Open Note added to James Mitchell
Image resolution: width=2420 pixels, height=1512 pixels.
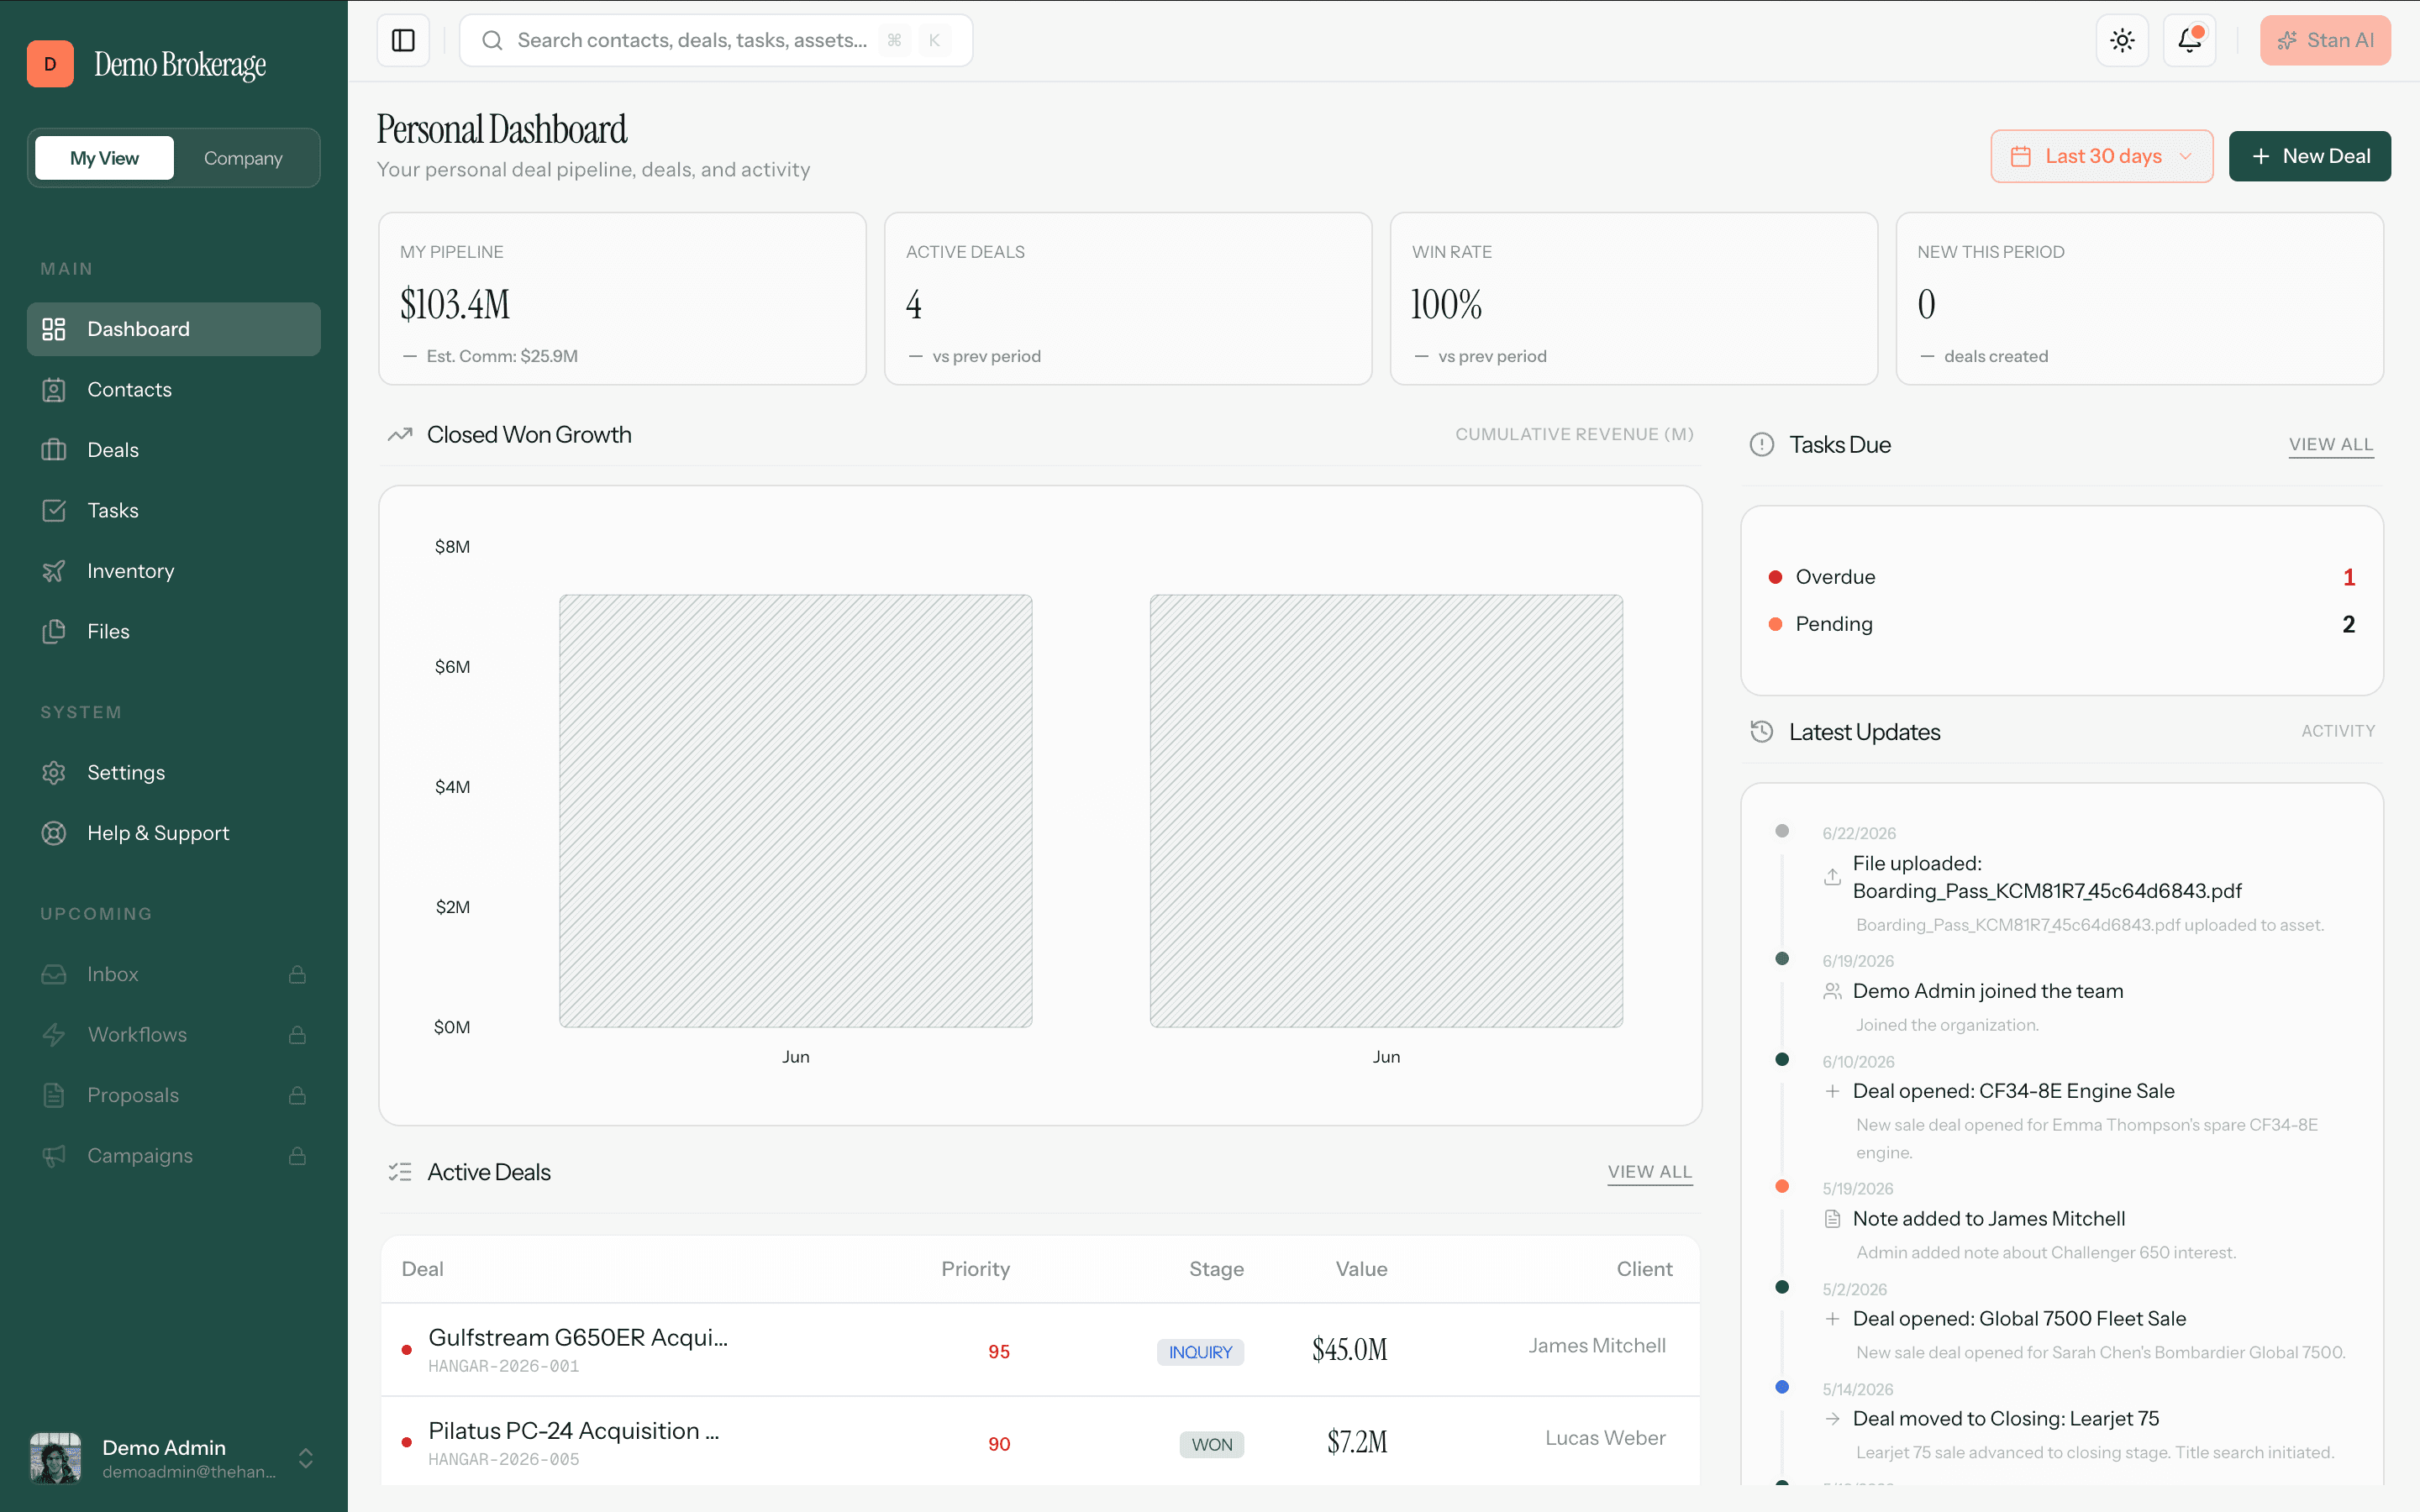click(1988, 1219)
